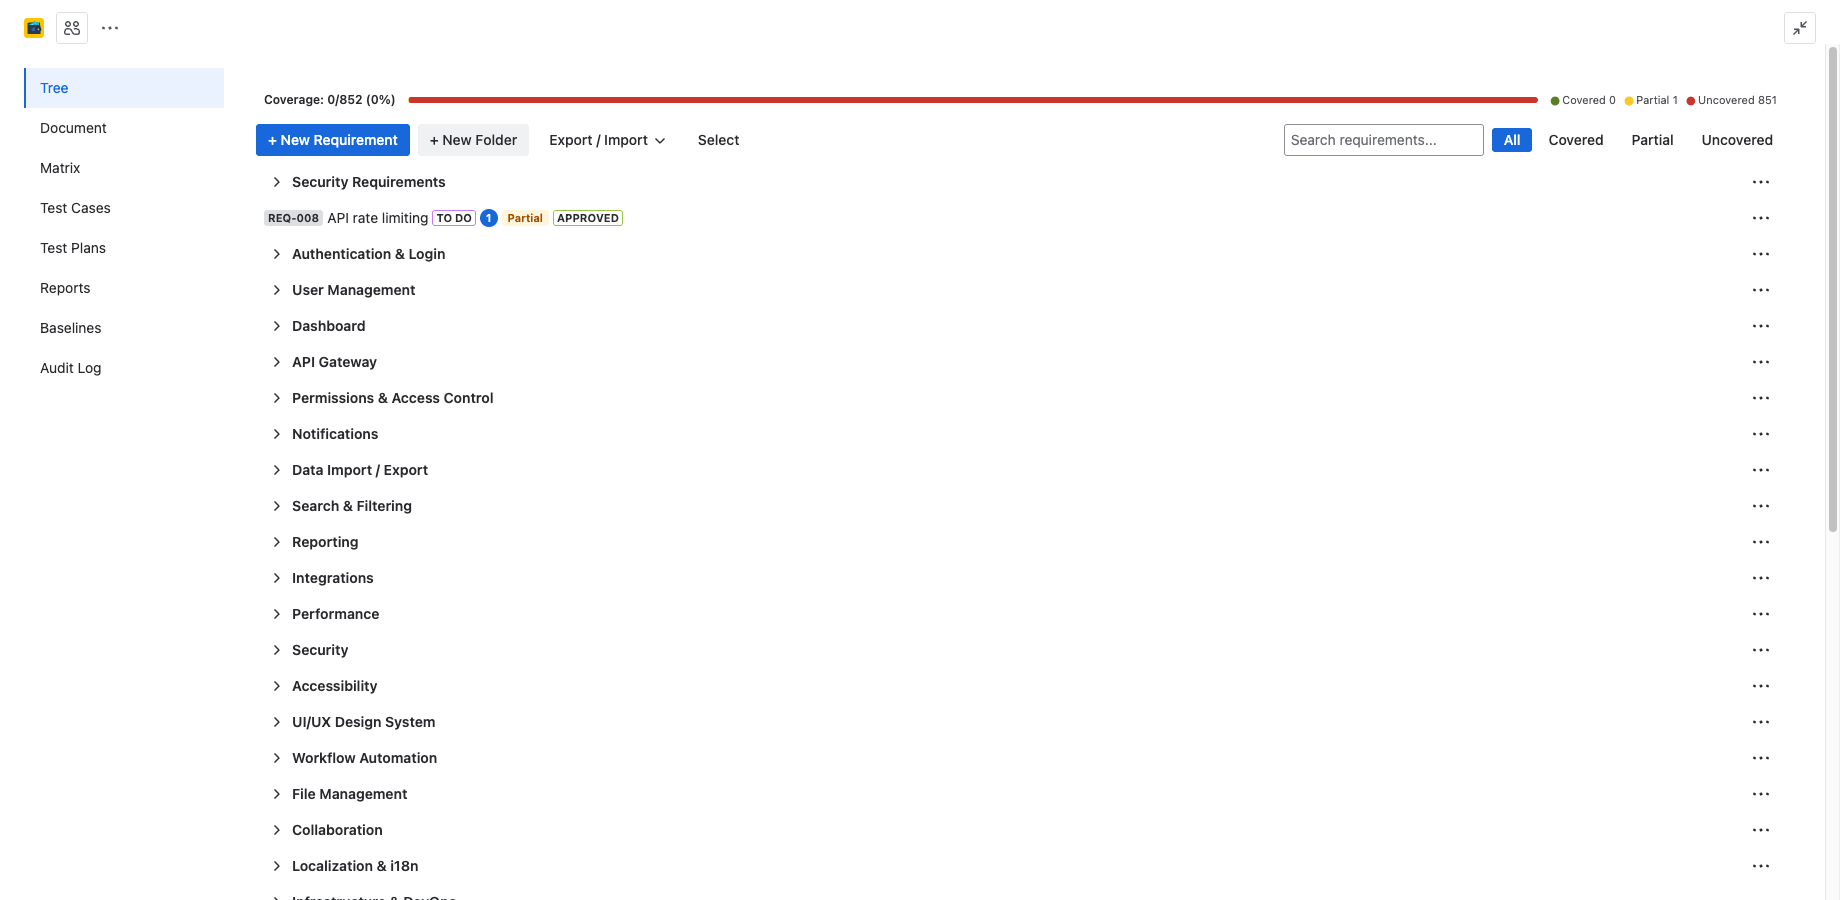Open the Export / Import dropdown
This screenshot has height=900, width=1840.
click(606, 140)
